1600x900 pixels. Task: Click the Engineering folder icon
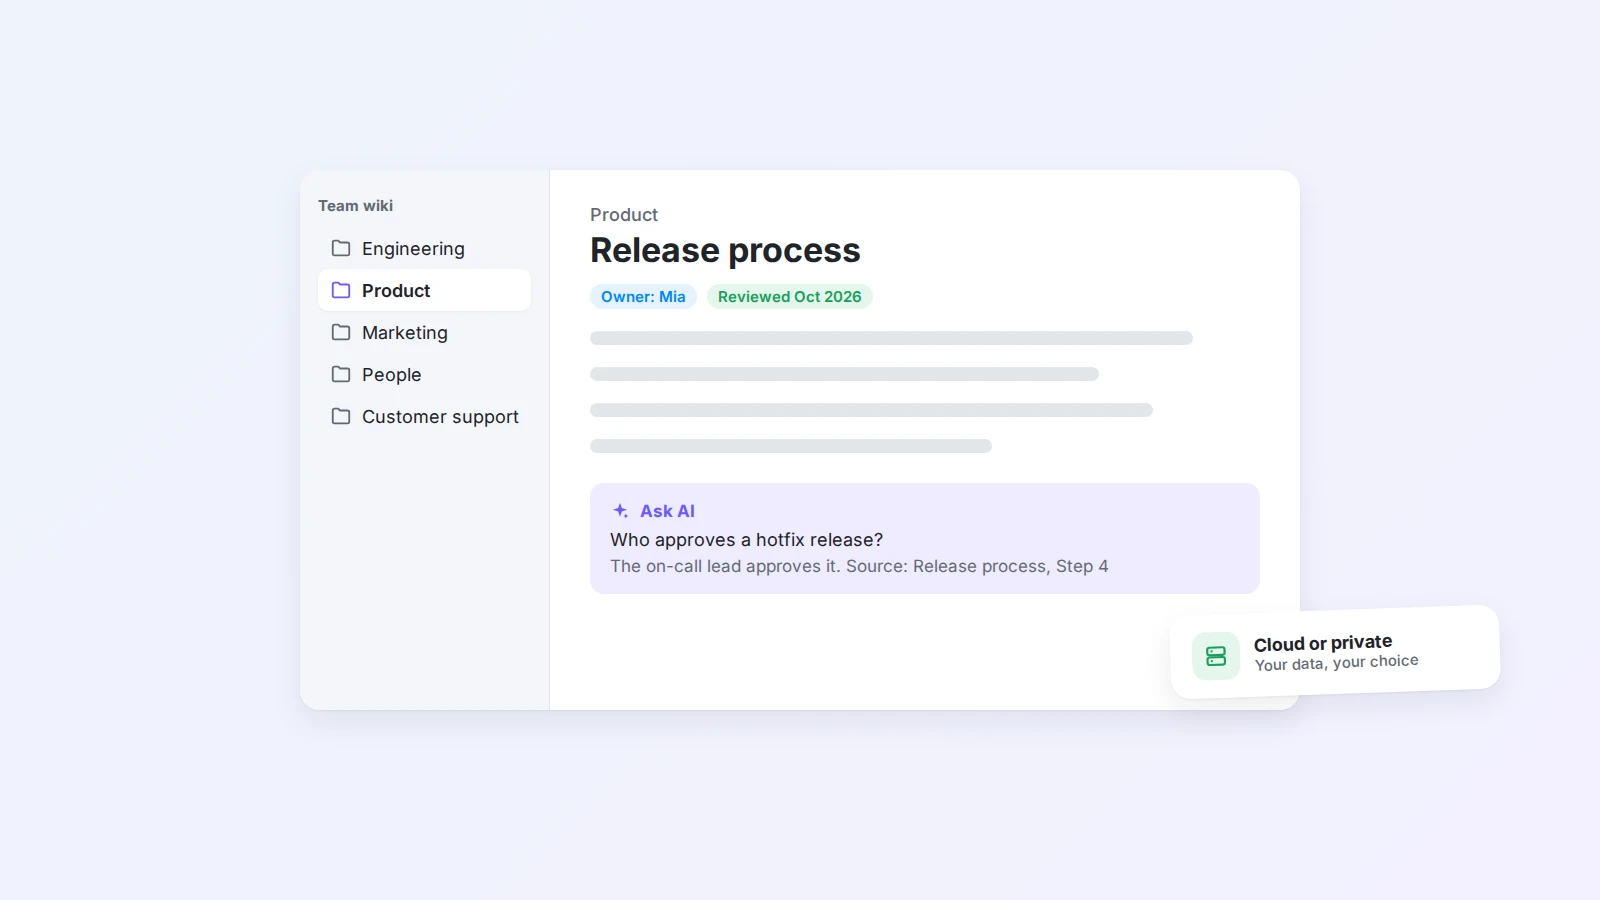[341, 248]
